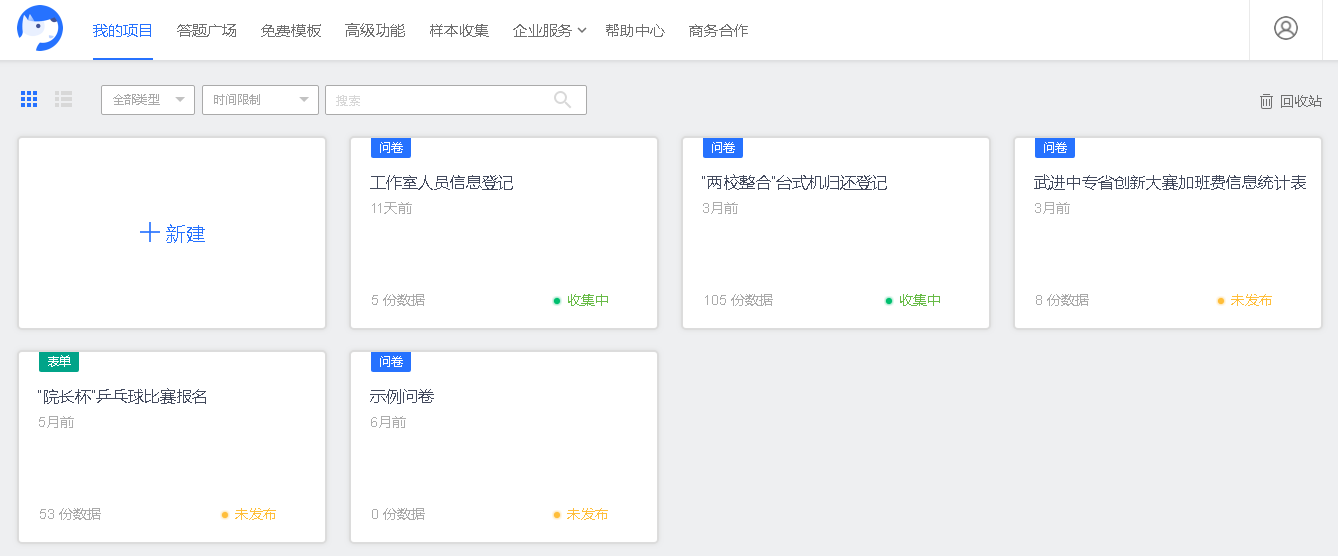
Task: Open the 答题广场 tab
Action: point(207,31)
